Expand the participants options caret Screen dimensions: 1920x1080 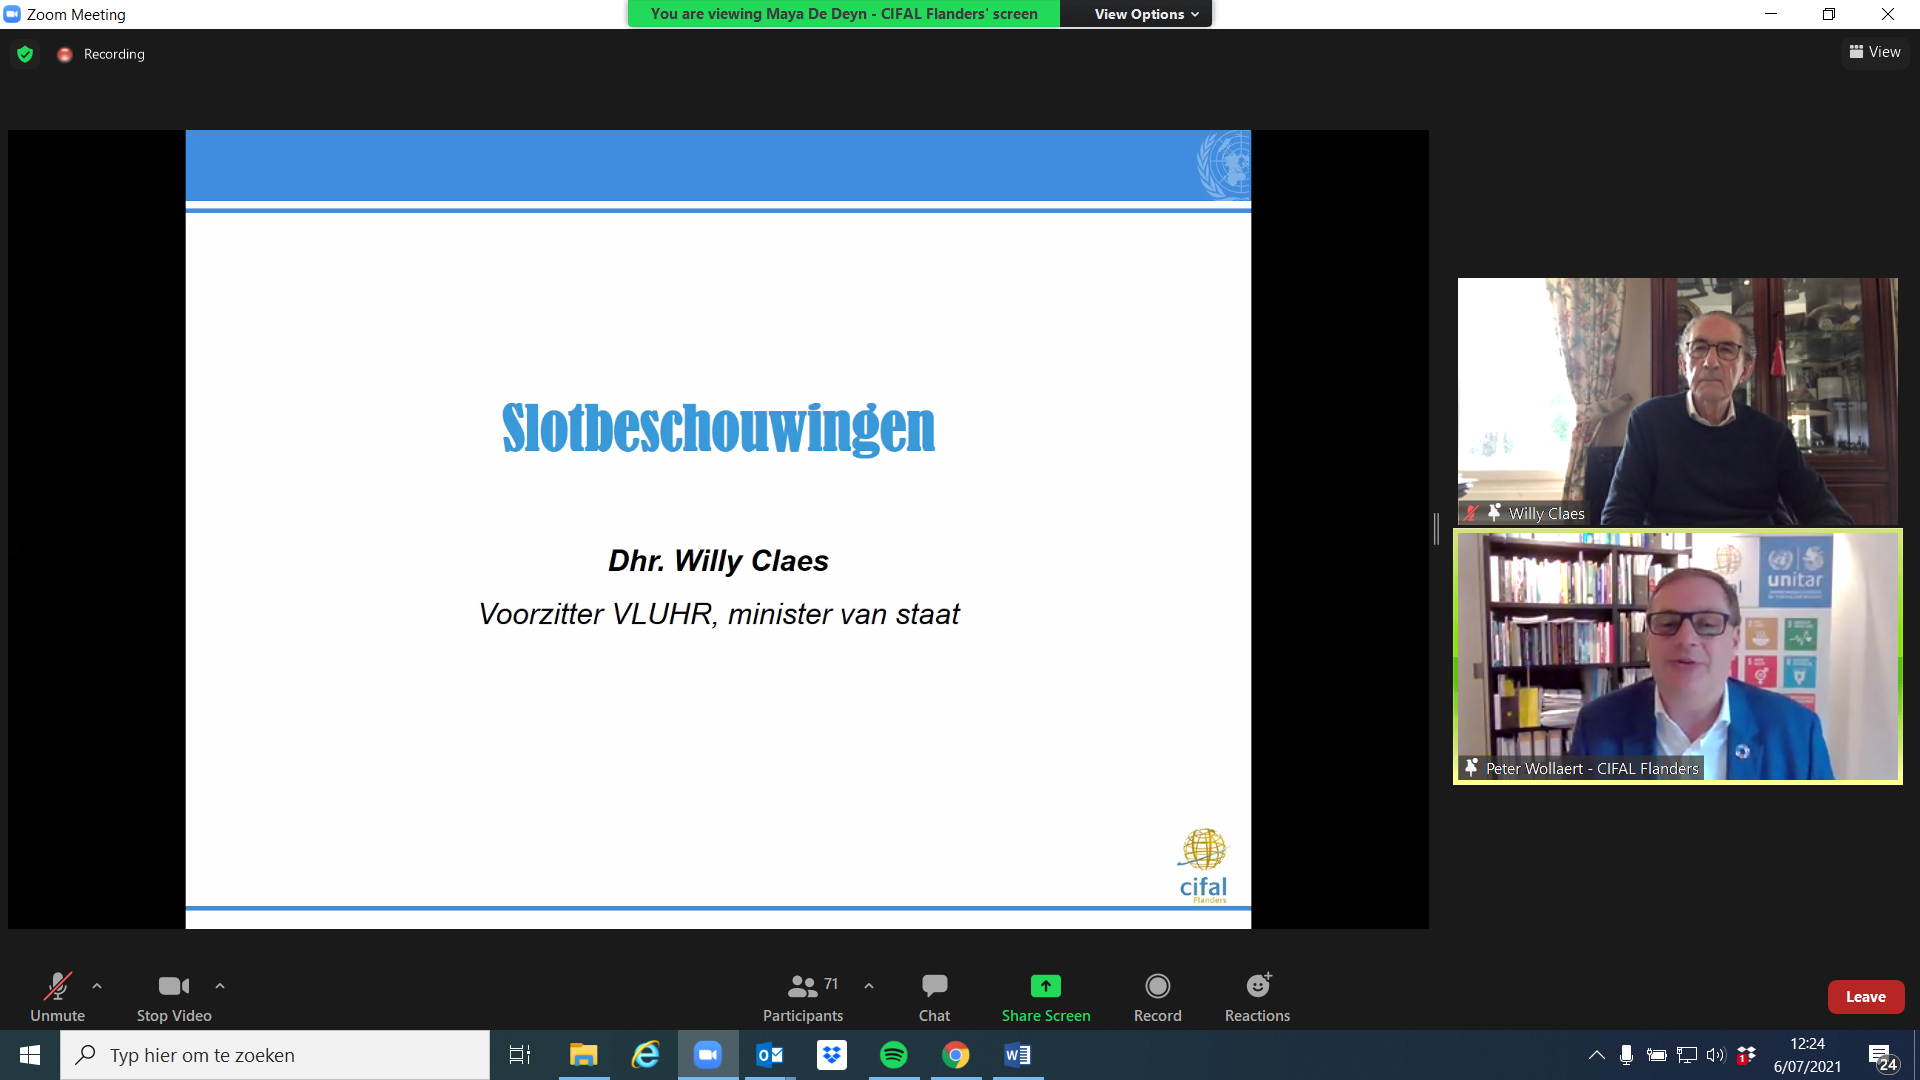[x=869, y=986]
